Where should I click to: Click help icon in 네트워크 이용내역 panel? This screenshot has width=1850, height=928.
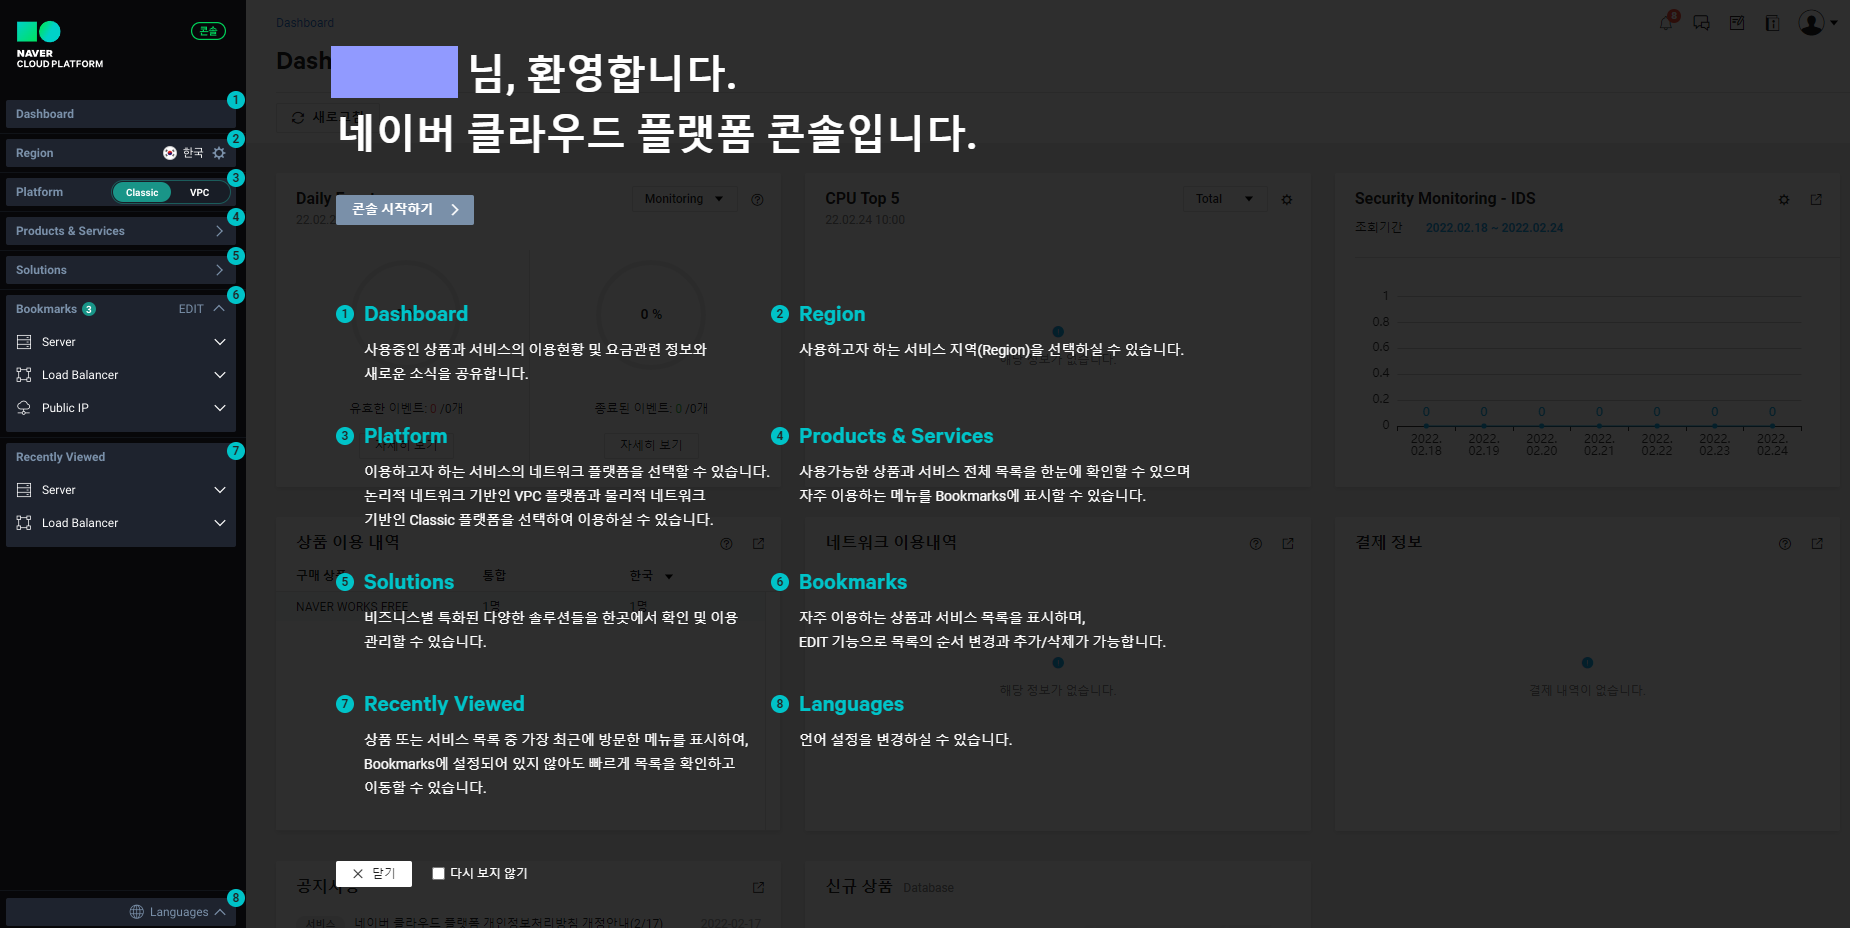click(1256, 544)
